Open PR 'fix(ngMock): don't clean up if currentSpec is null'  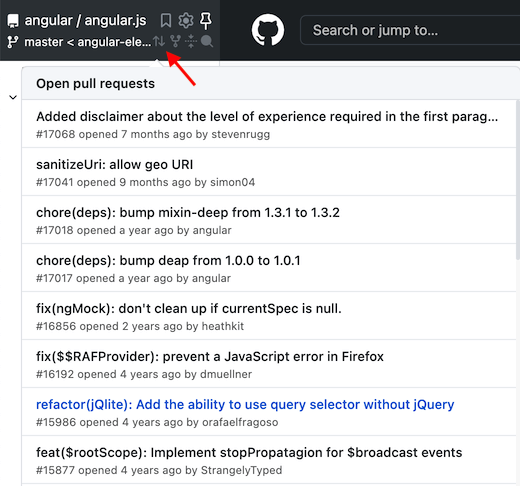pyautogui.click(x=189, y=309)
